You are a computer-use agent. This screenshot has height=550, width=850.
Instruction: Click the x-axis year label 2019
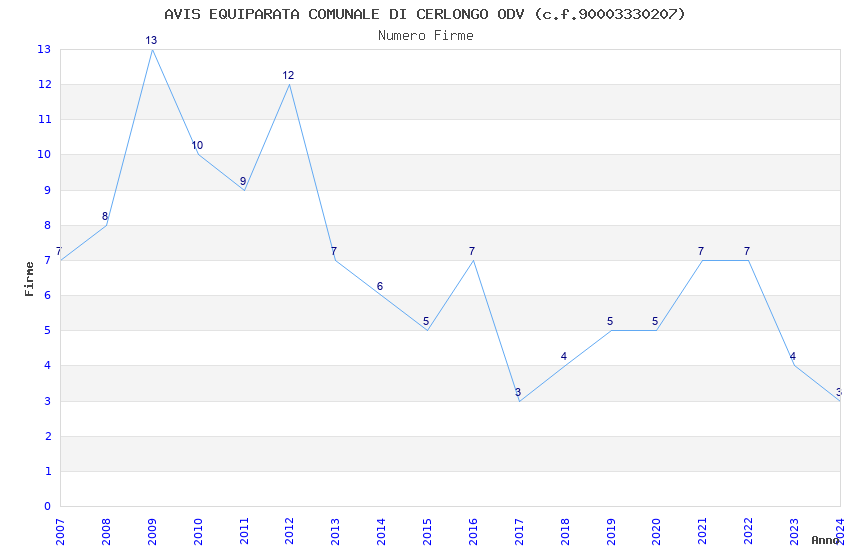(x=611, y=532)
